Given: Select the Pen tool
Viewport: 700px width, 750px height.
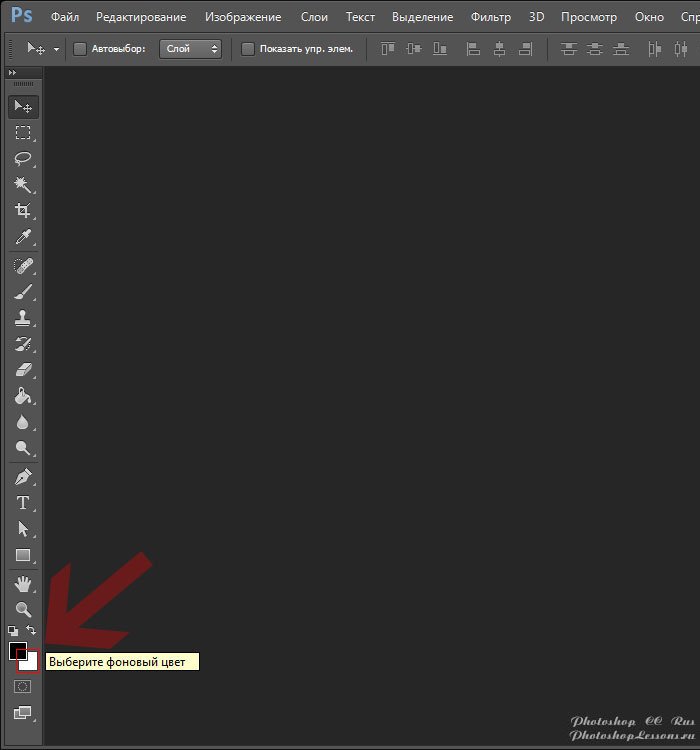Looking at the screenshot, I should pyautogui.click(x=23, y=477).
